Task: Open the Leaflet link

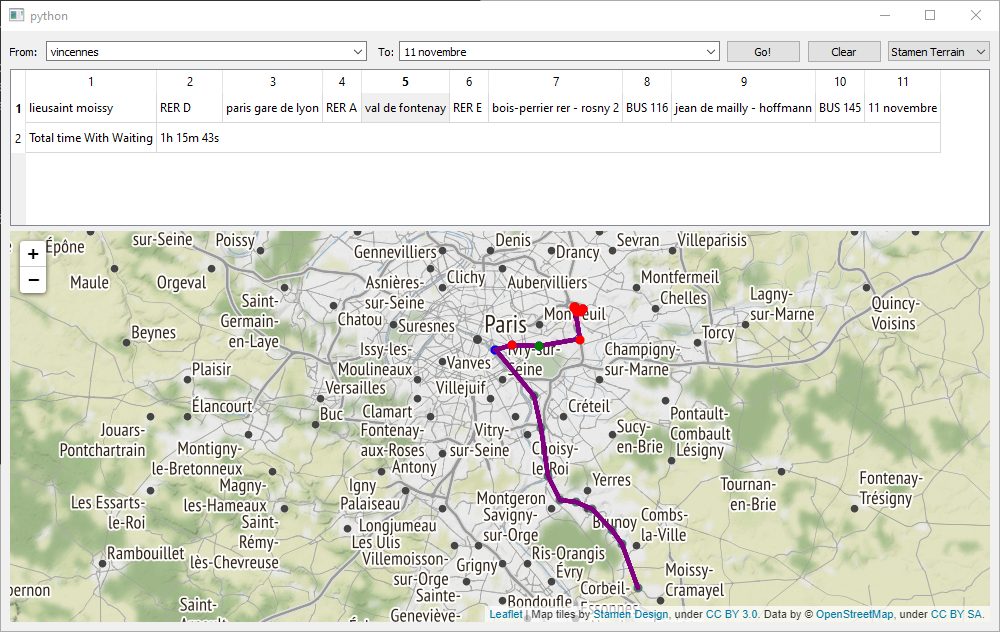Action: [506, 614]
